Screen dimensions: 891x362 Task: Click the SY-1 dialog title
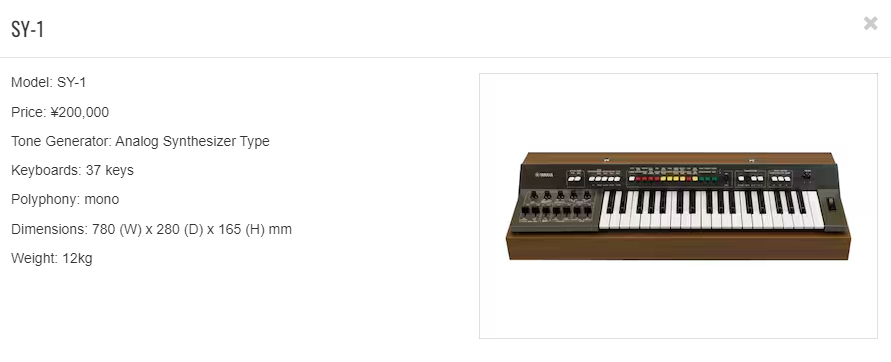(x=28, y=29)
